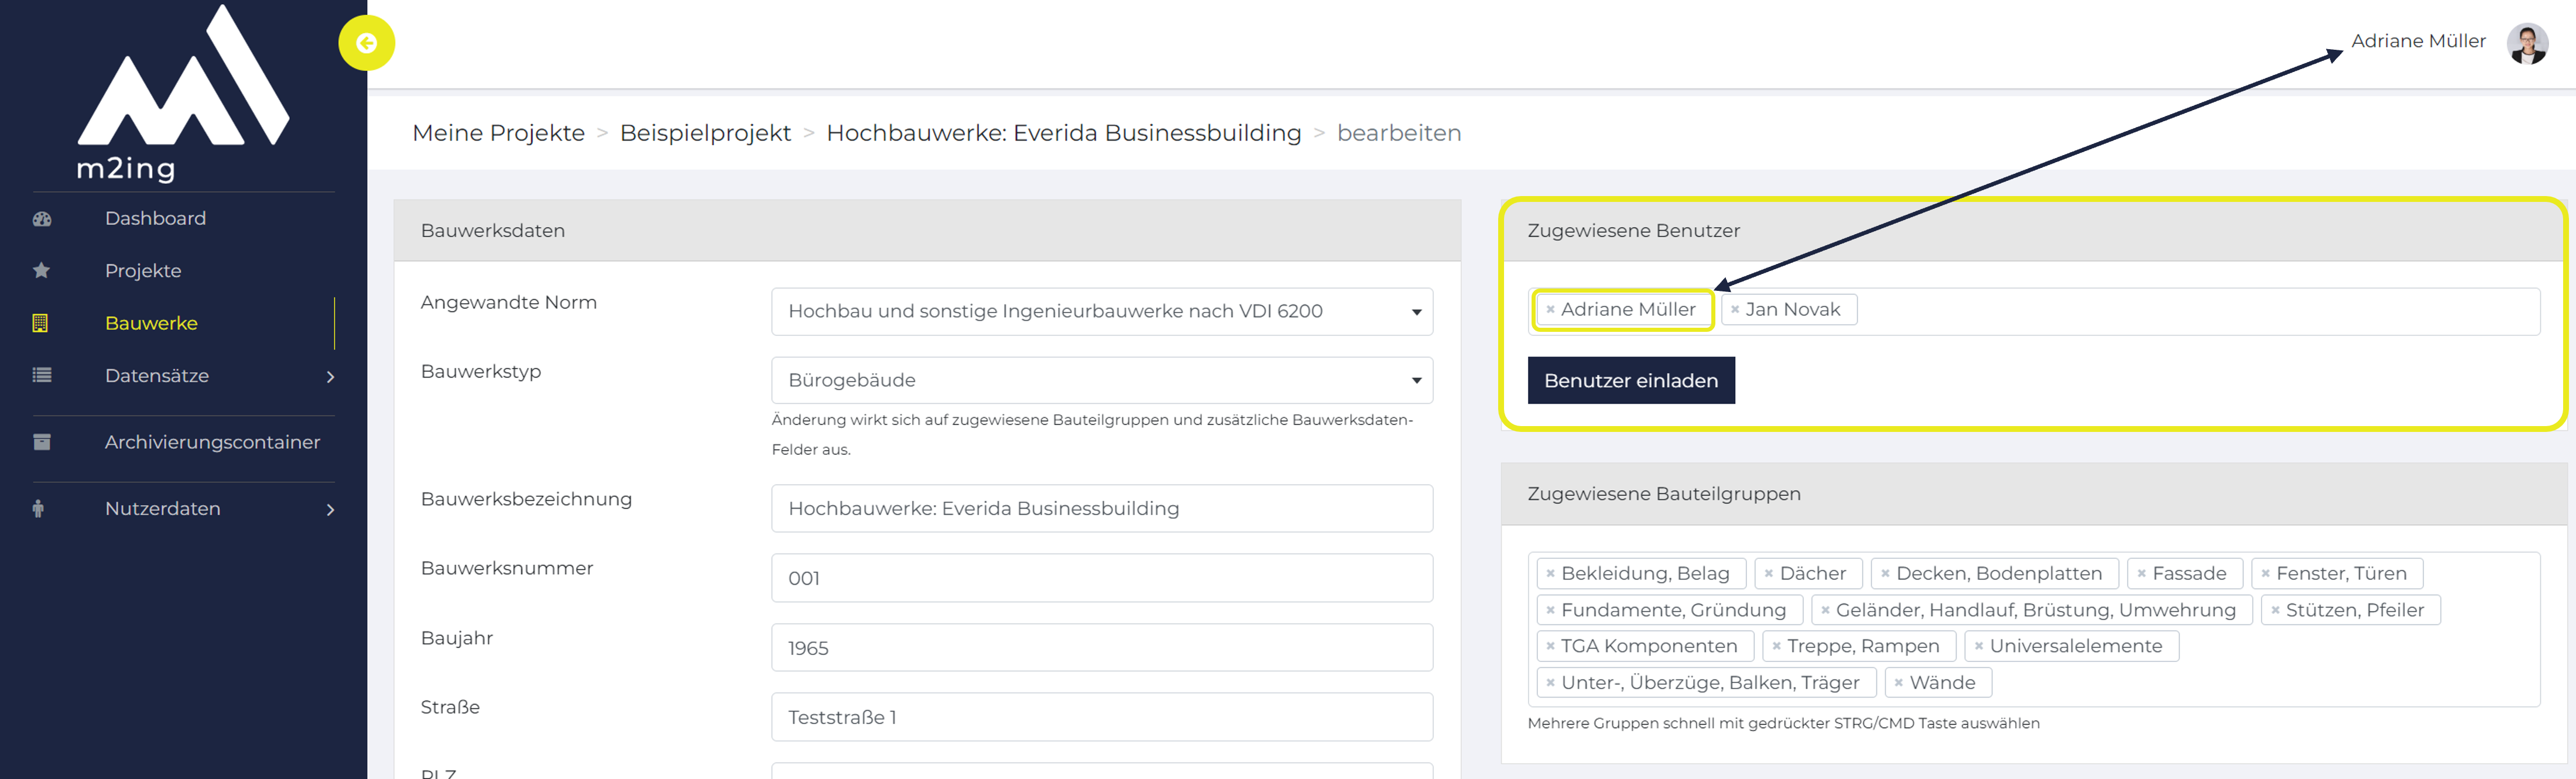Focus the Baujahr field with 1965
Screen dimensions: 2576x779
coord(1101,648)
